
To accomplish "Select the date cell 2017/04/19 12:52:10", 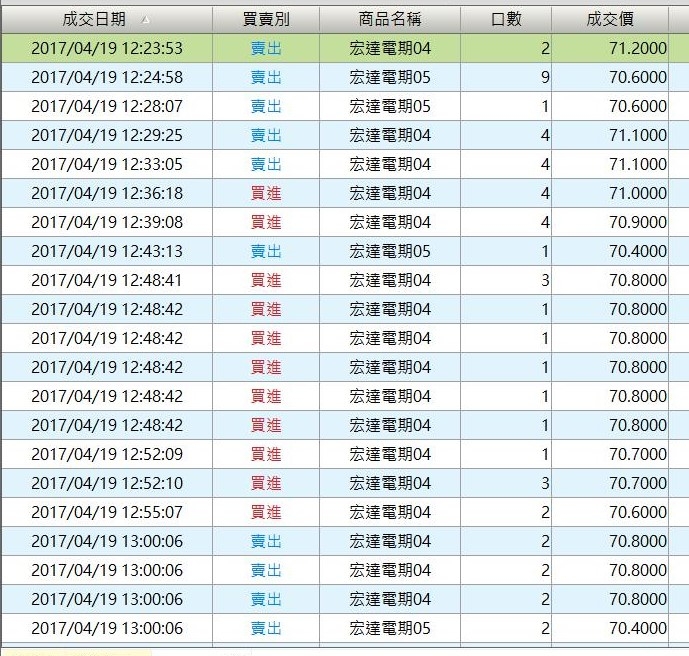I will coord(107,483).
